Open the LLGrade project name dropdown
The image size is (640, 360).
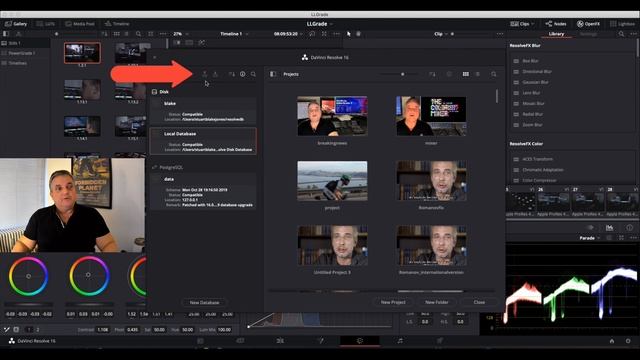pos(319,24)
